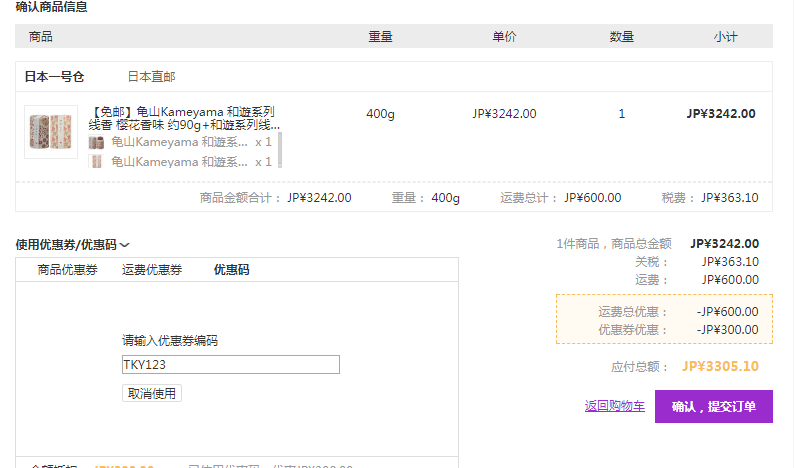Click the 商品 column header

pyautogui.click(x=41, y=36)
